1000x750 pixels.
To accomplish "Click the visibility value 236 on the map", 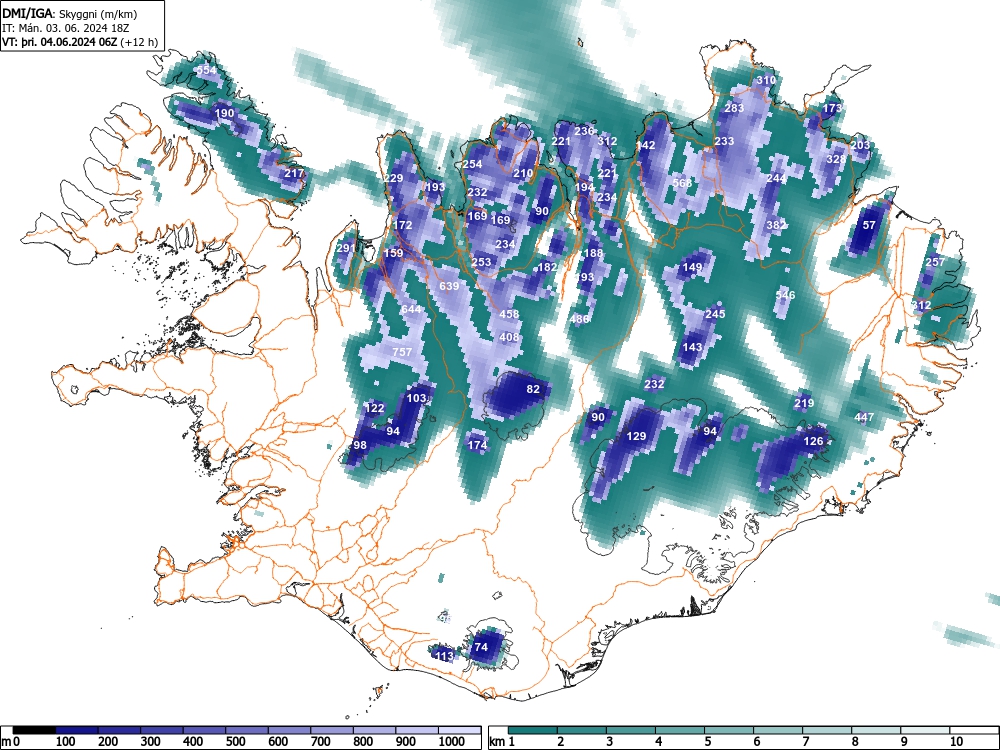I will tap(584, 131).
